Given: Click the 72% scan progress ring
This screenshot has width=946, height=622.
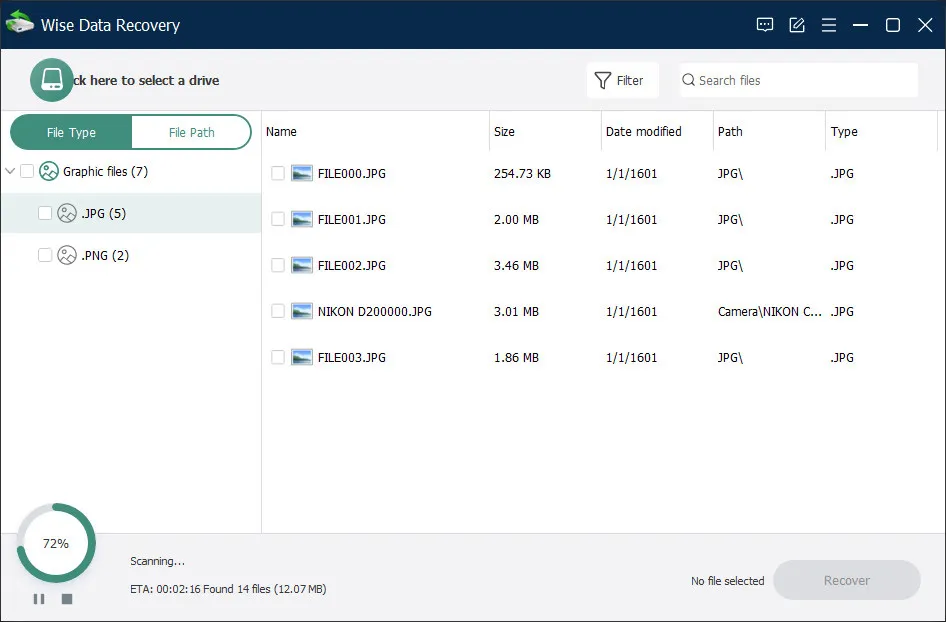Looking at the screenshot, I should pyautogui.click(x=56, y=543).
